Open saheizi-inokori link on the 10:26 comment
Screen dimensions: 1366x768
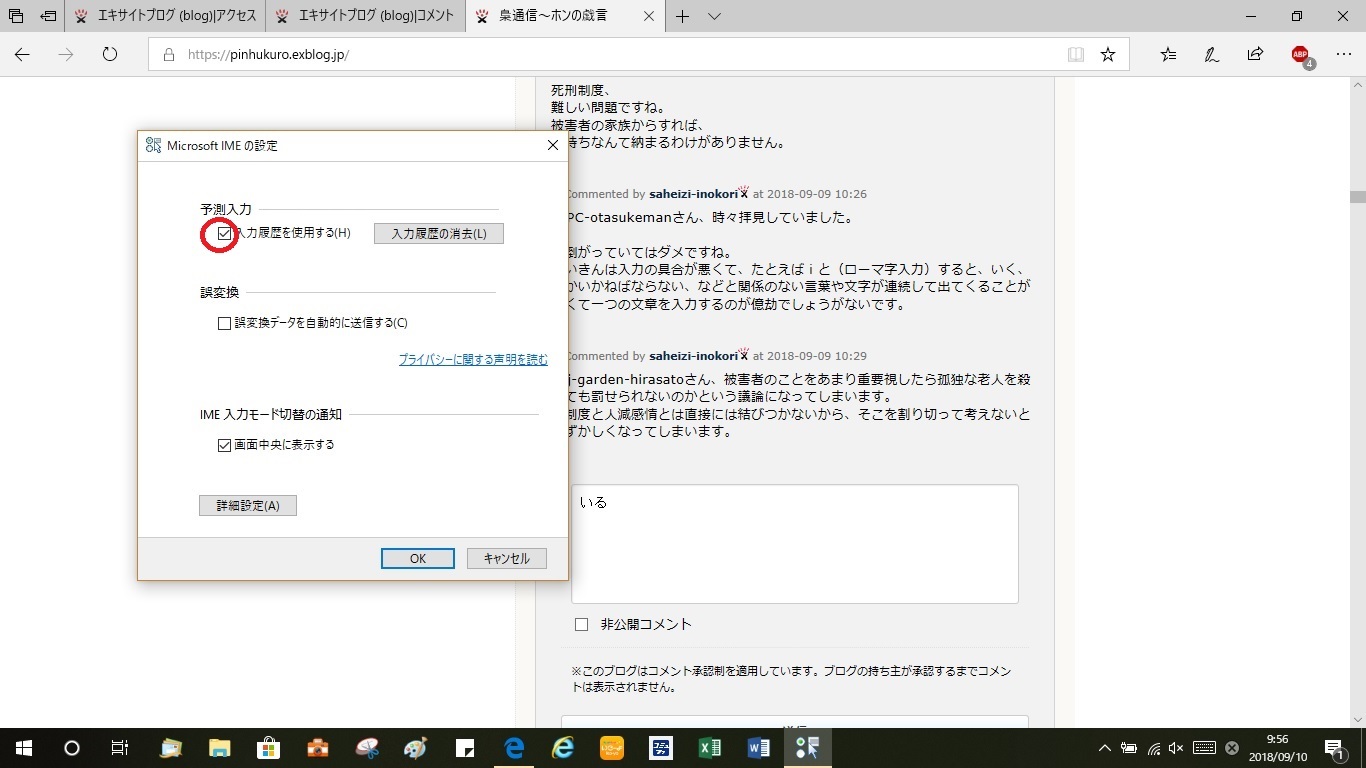(692, 194)
